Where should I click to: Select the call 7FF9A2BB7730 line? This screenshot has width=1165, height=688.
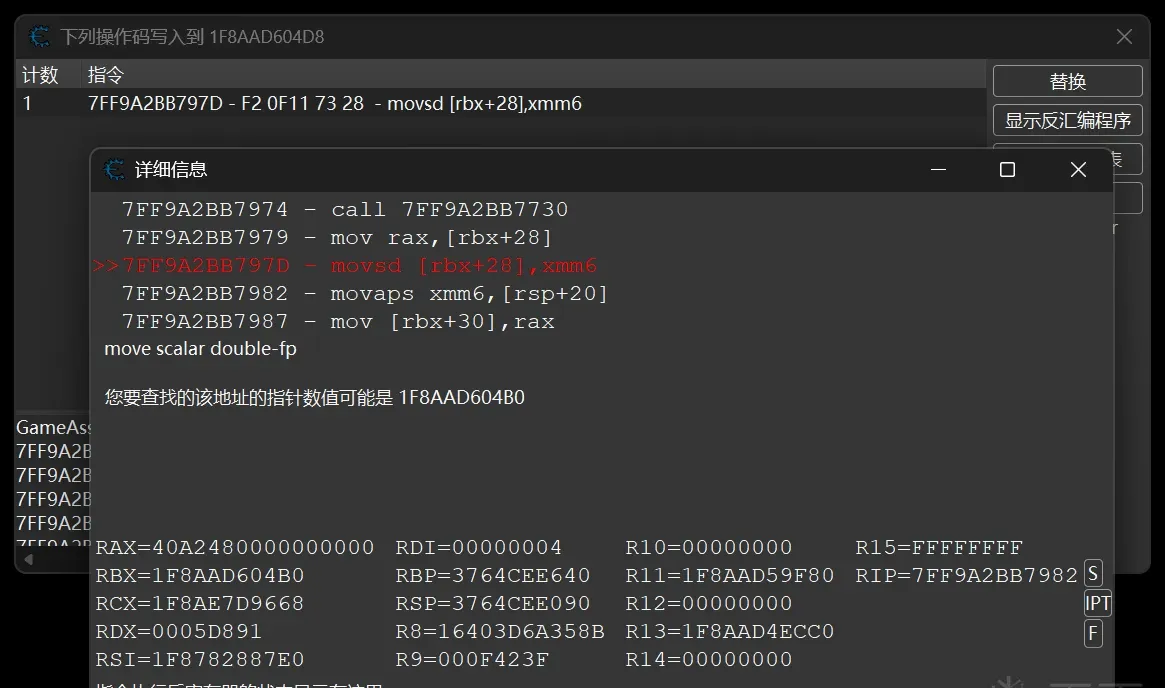[x=345, y=210]
